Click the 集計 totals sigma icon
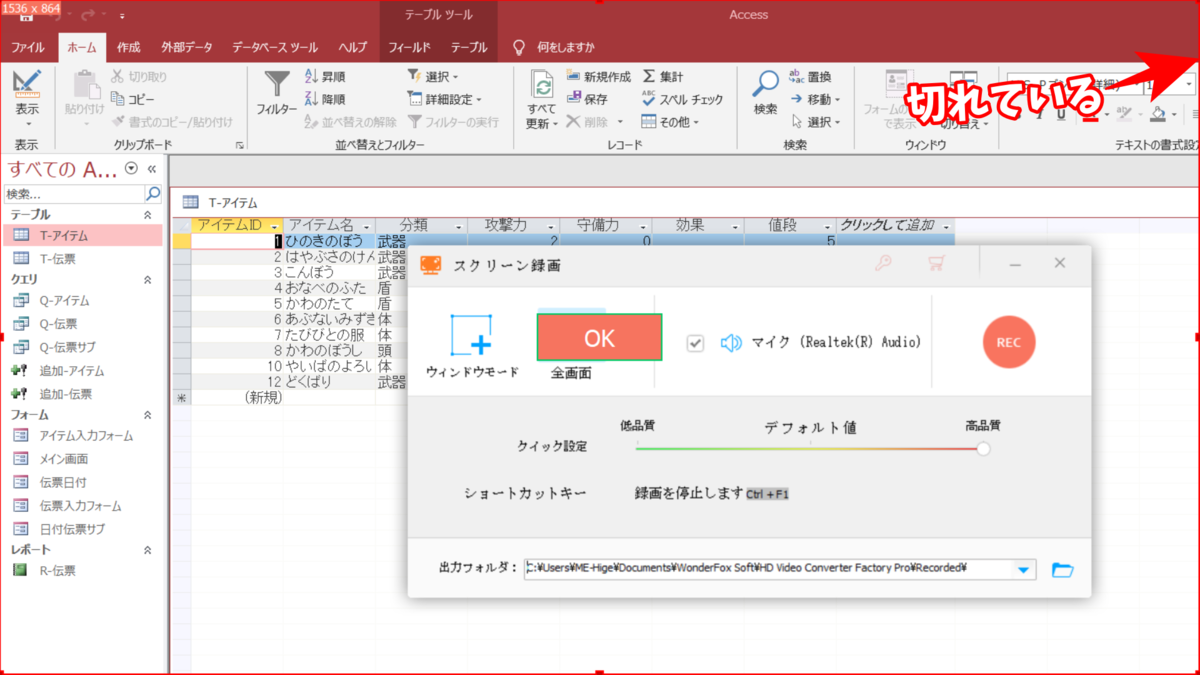Viewport: 1200px width, 675px height. click(649, 76)
